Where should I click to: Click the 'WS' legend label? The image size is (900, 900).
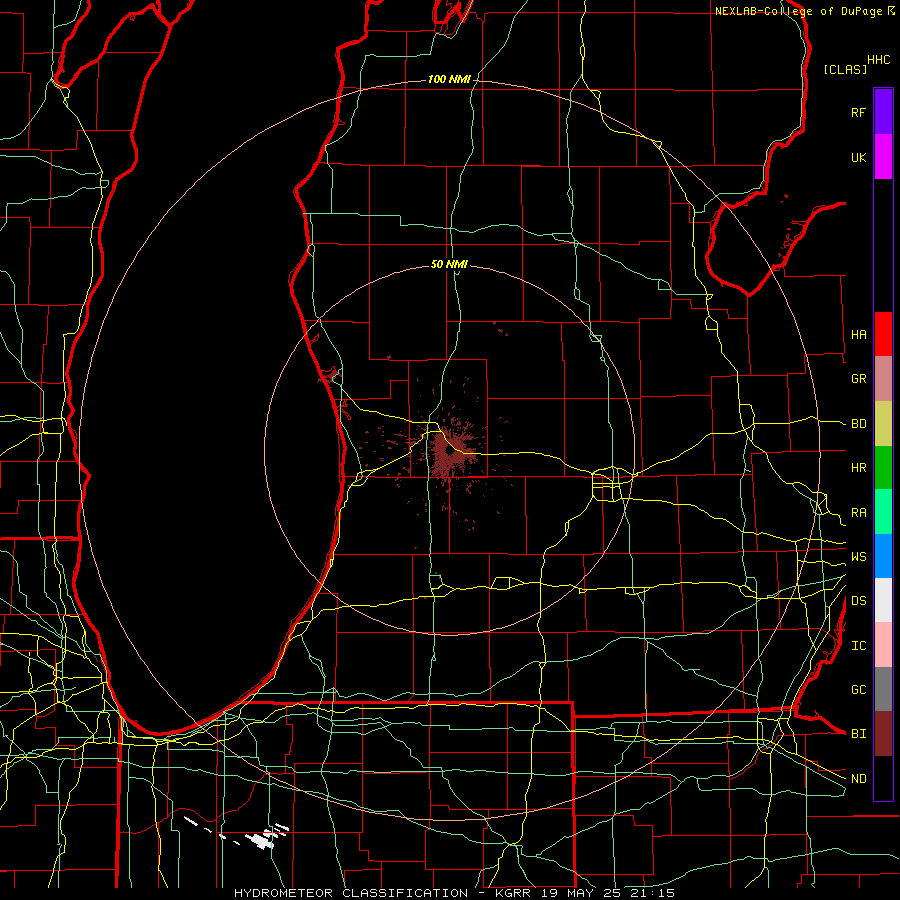858,556
